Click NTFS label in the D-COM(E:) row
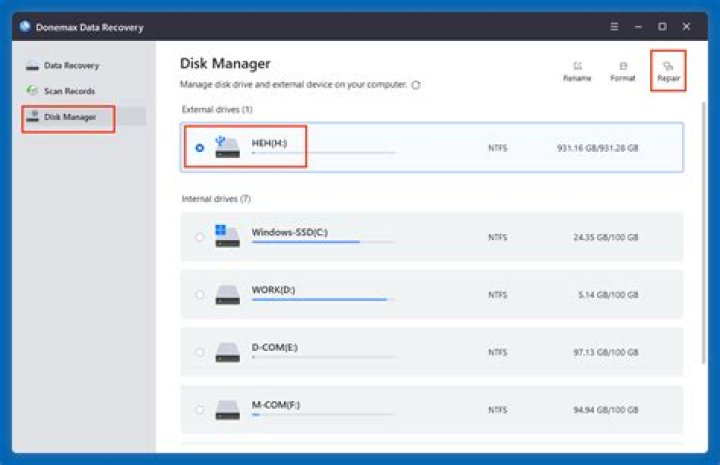This screenshot has width=720, height=465. click(x=497, y=352)
